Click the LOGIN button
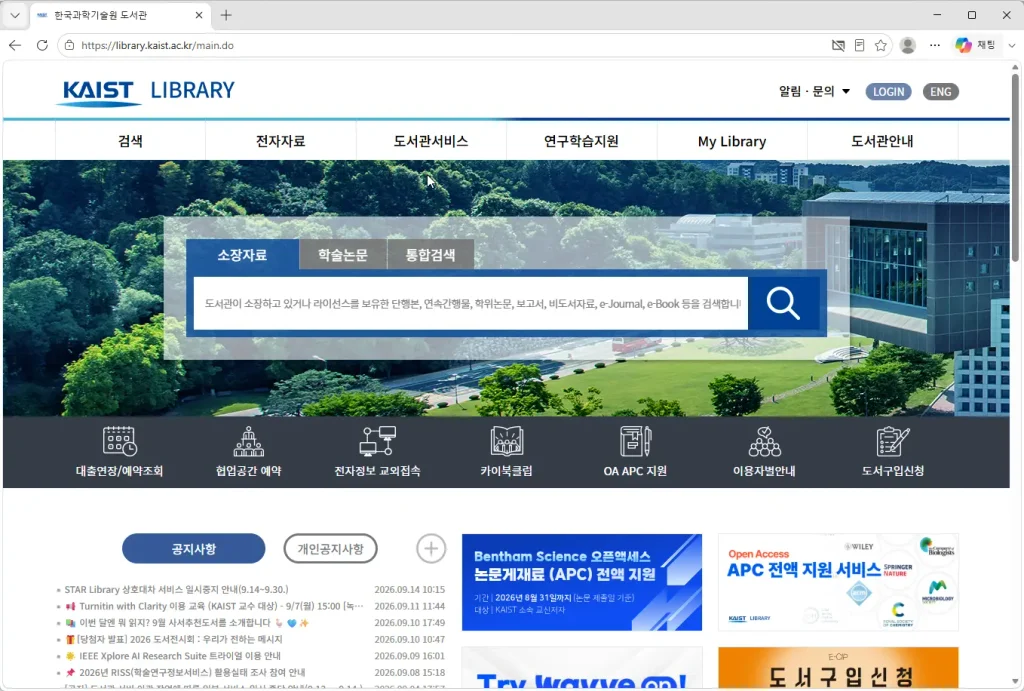The width and height of the screenshot is (1024, 691). point(888,91)
